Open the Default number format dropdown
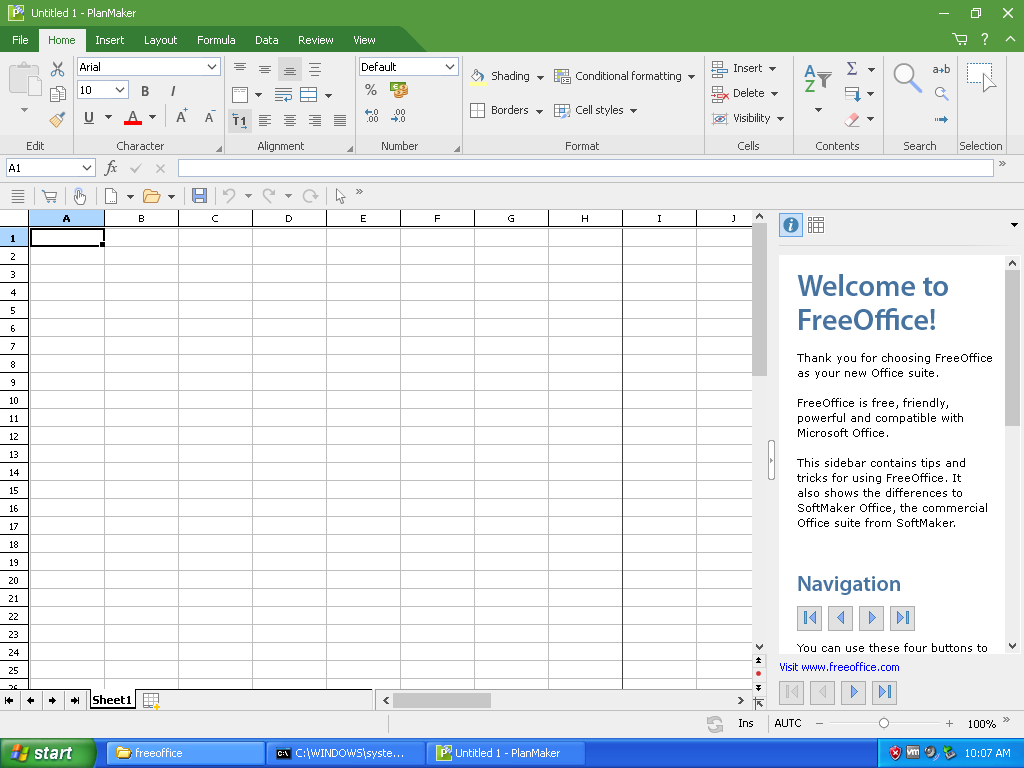 tap(449, 67)
